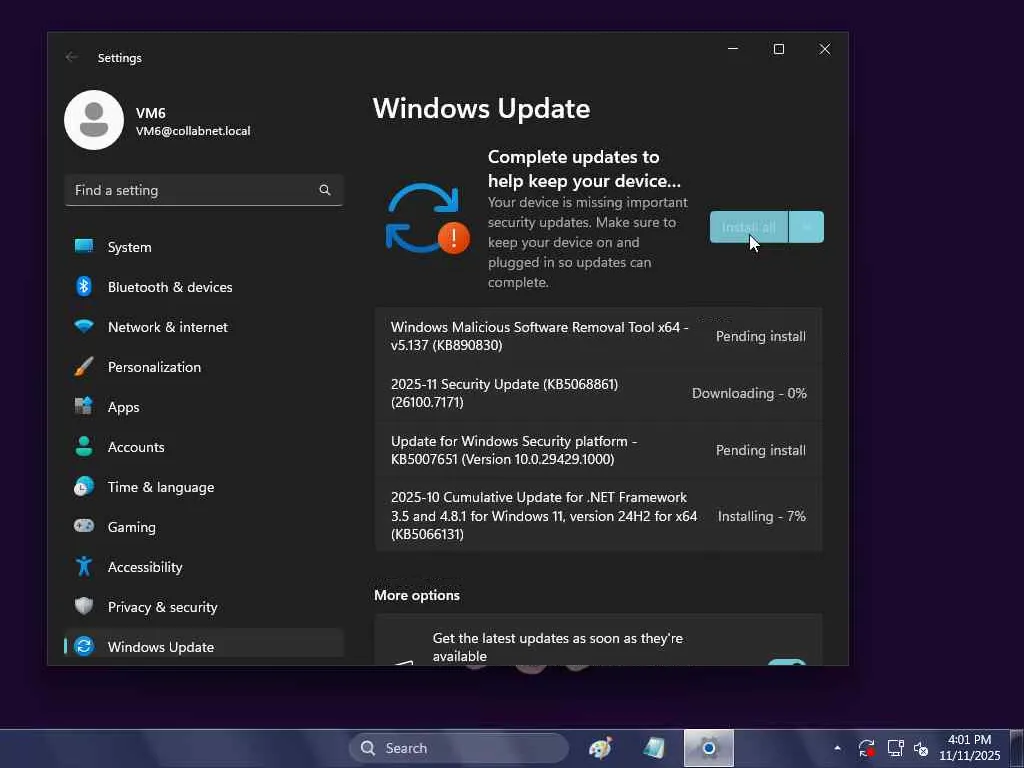Open the Apps settings page
1024x768 pixels.
(204, 407)
